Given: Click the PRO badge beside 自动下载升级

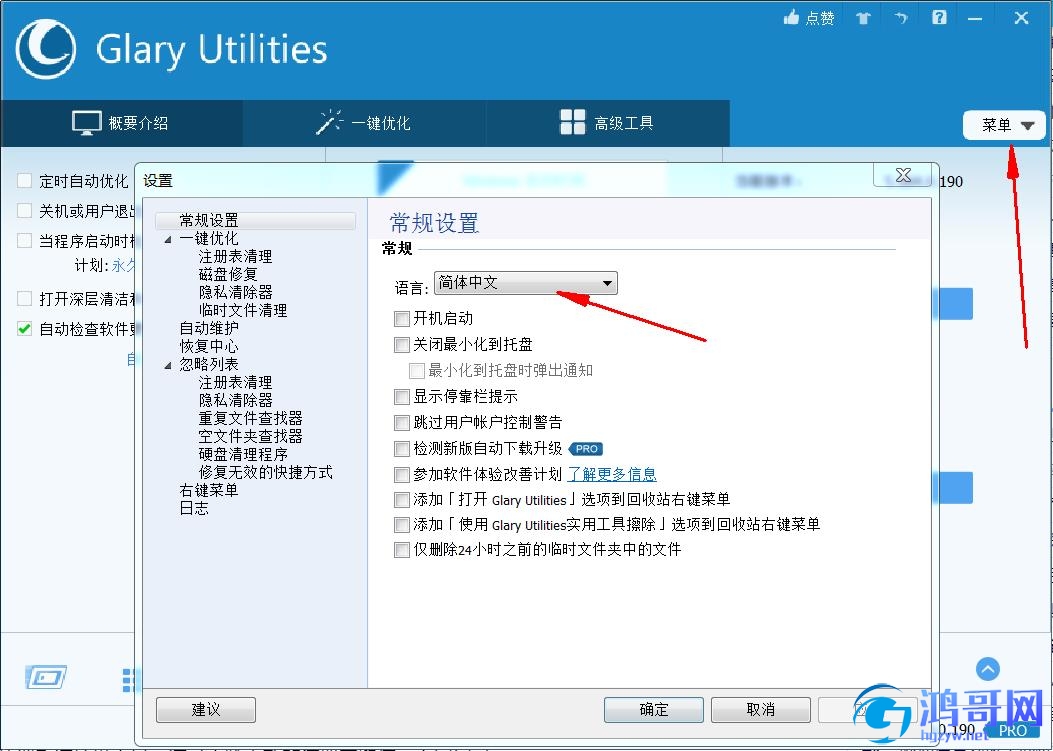Looking at the screenshot, I should [x=586, y=449].
